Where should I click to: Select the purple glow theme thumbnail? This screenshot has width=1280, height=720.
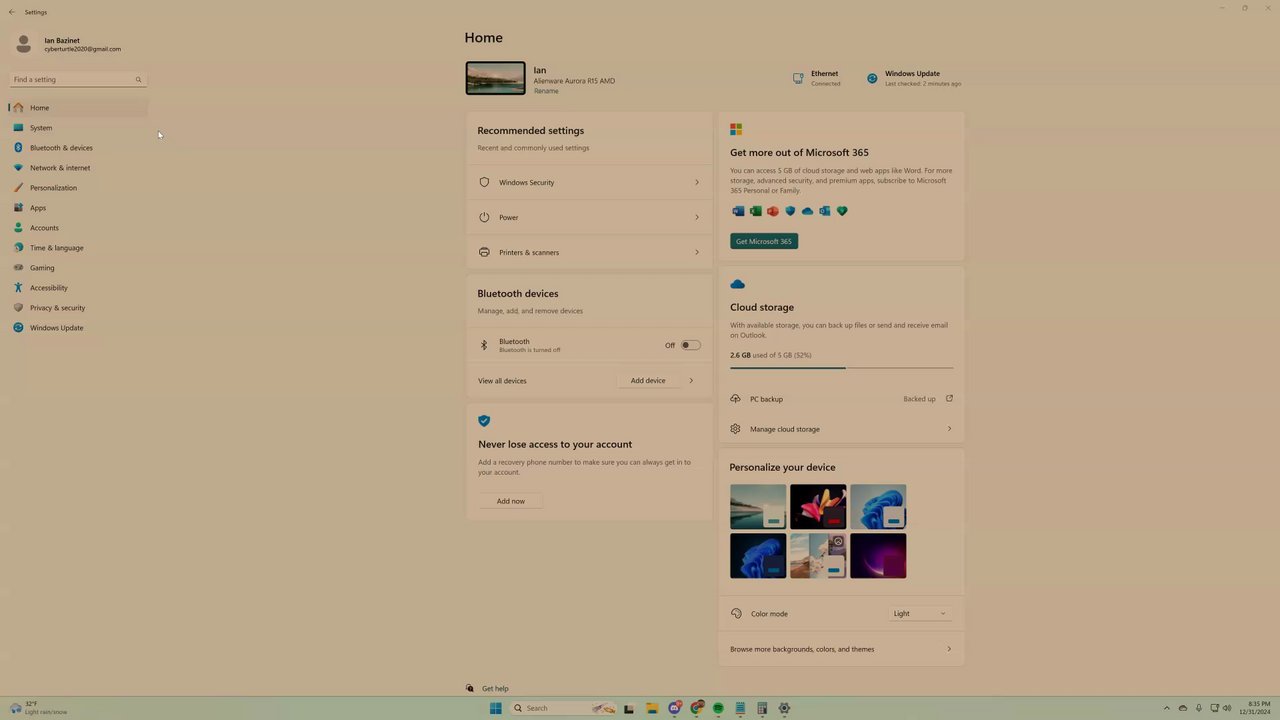click(x=878, y=556)
